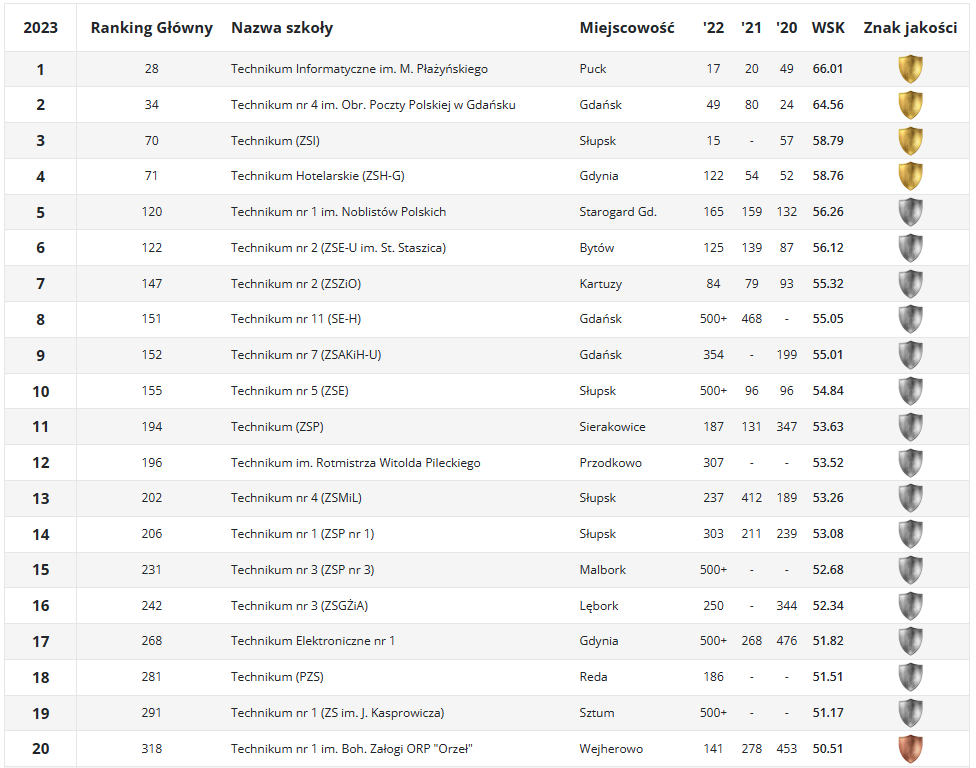Sort by the Nazwa szkoły column header

(282, 28)
